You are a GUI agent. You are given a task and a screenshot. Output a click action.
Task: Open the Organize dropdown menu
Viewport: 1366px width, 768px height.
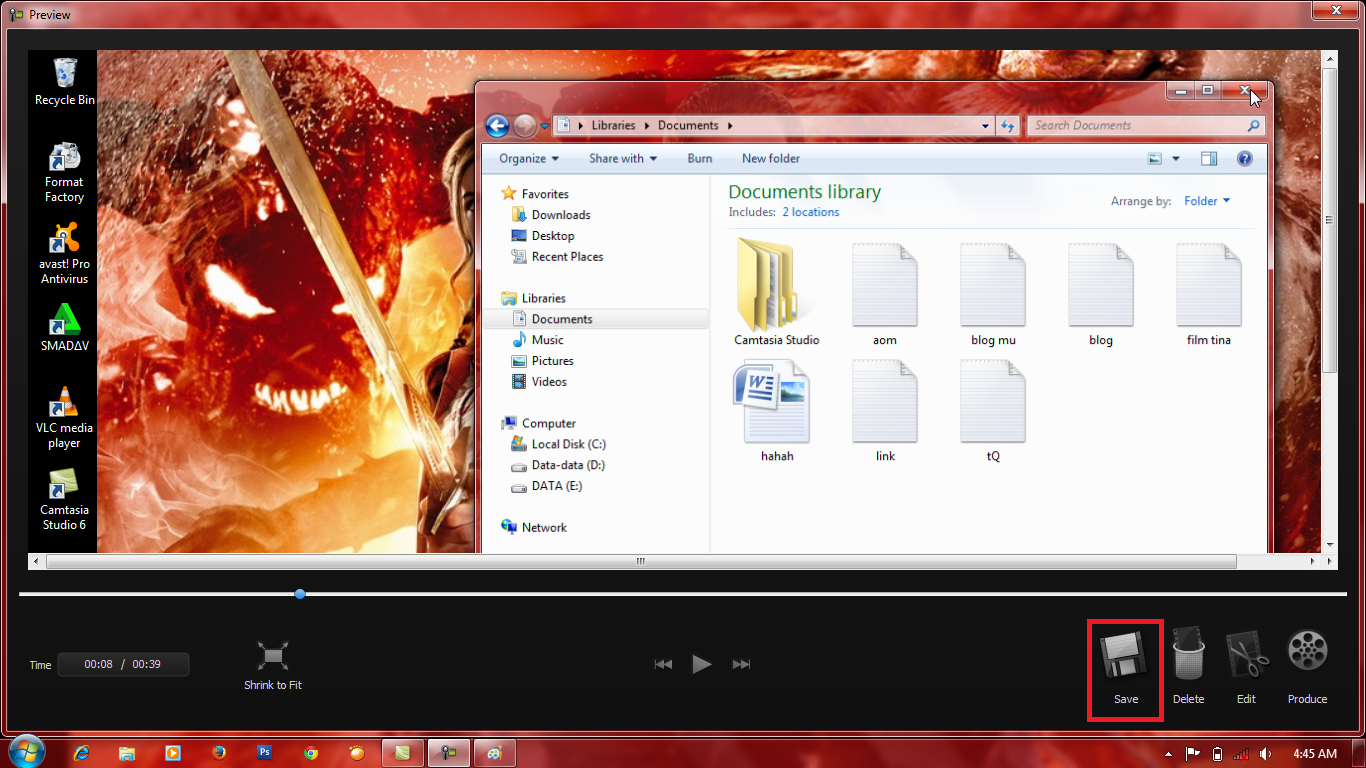click(529, 158)
